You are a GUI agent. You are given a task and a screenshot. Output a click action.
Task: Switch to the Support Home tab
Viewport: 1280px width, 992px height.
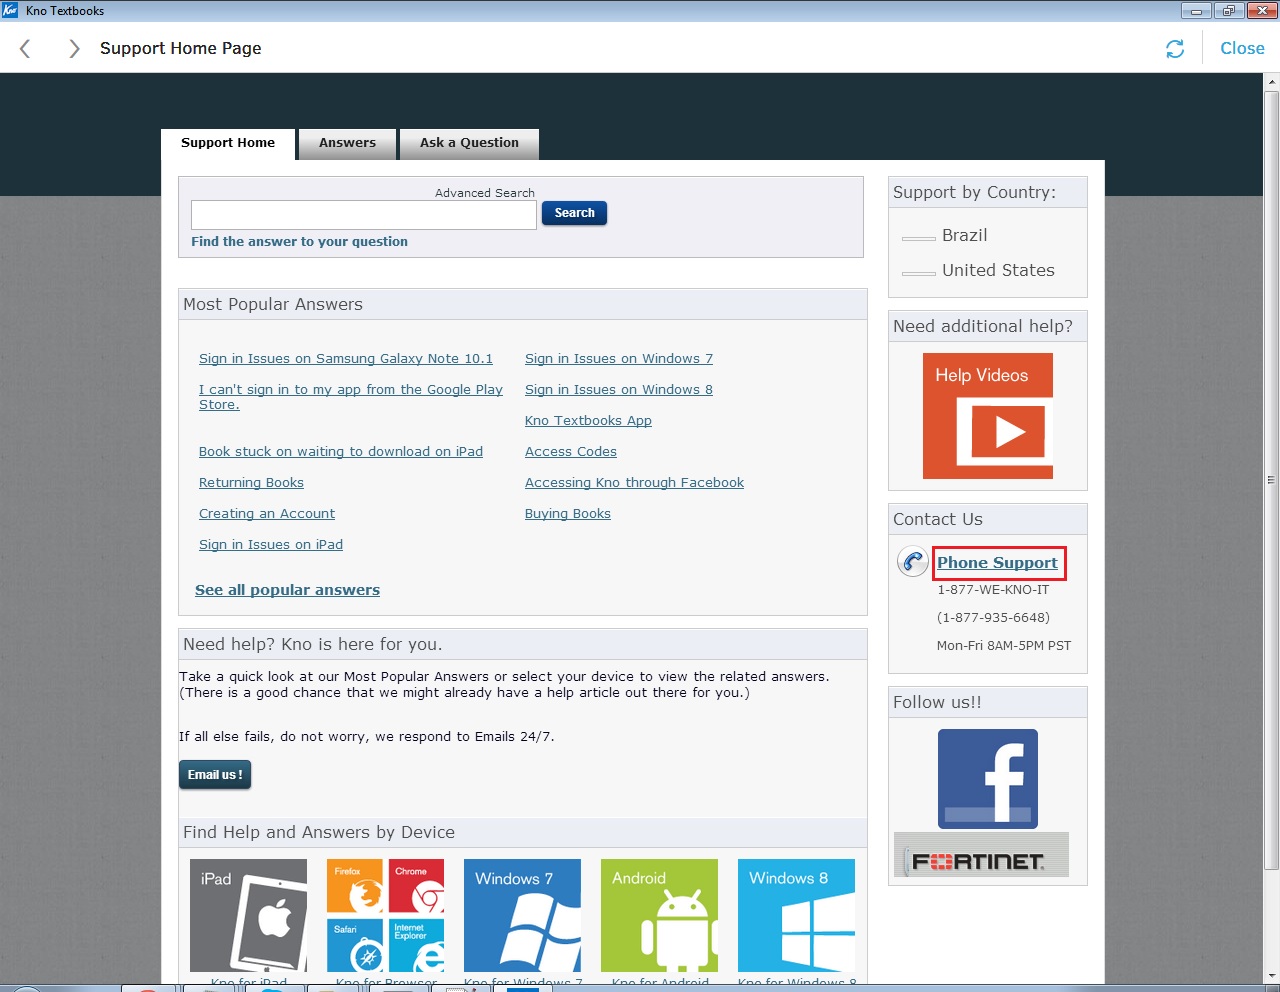pyautogui.click(x=228, y=143)
